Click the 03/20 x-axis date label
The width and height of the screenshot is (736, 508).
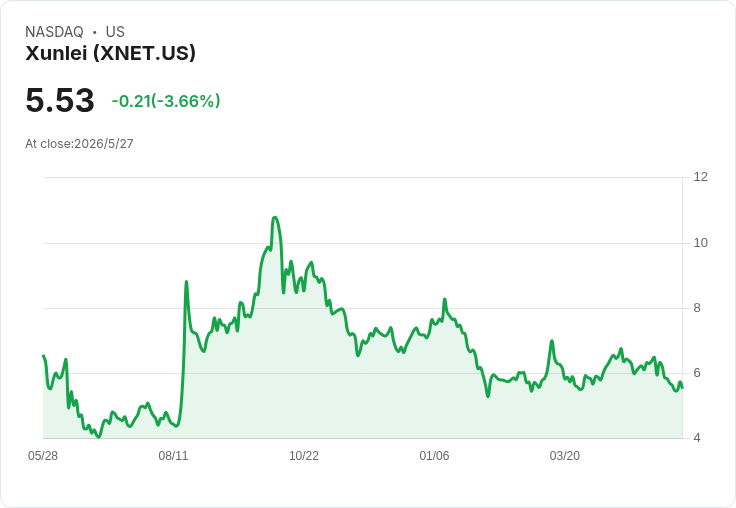coord(565,456)
